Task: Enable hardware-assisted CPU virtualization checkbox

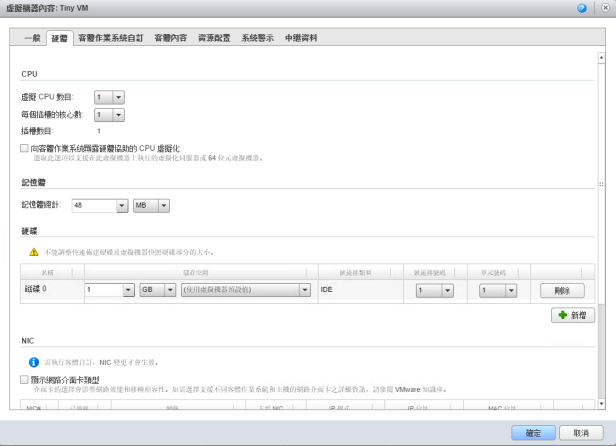Action: [x=24, y=148]
